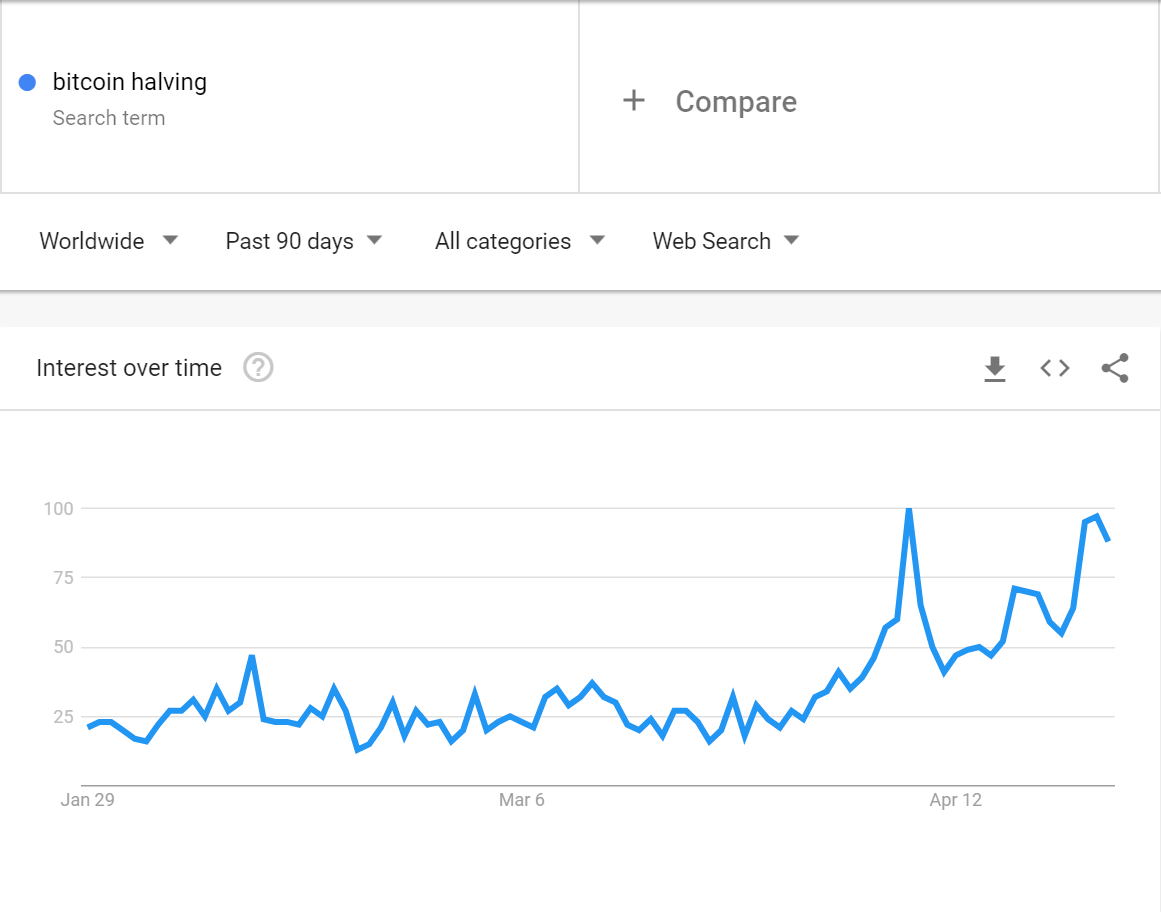Click the blue dot for bitcoin halving
The image size is (1161, 912).
[x=27, y=82]
